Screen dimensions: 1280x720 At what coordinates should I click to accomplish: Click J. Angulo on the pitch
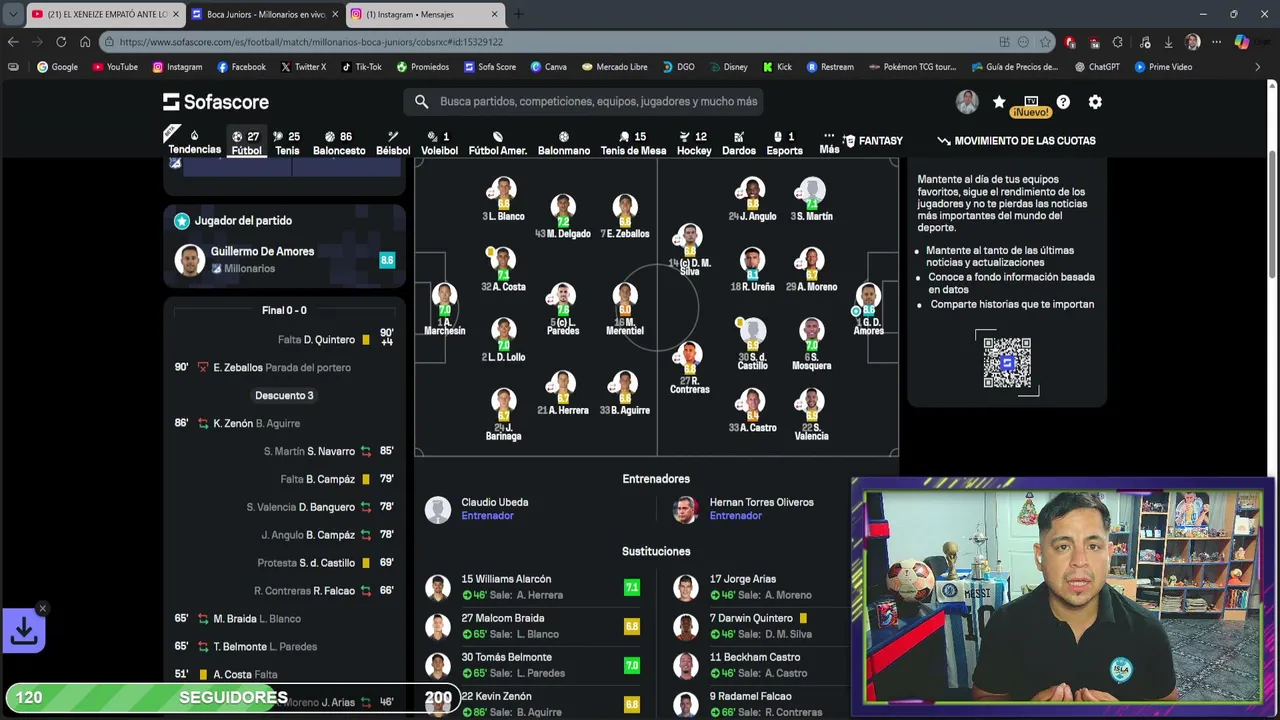752,200
